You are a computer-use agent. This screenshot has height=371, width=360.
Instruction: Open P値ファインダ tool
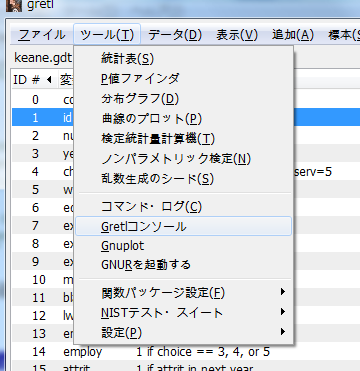click(183, 79)
